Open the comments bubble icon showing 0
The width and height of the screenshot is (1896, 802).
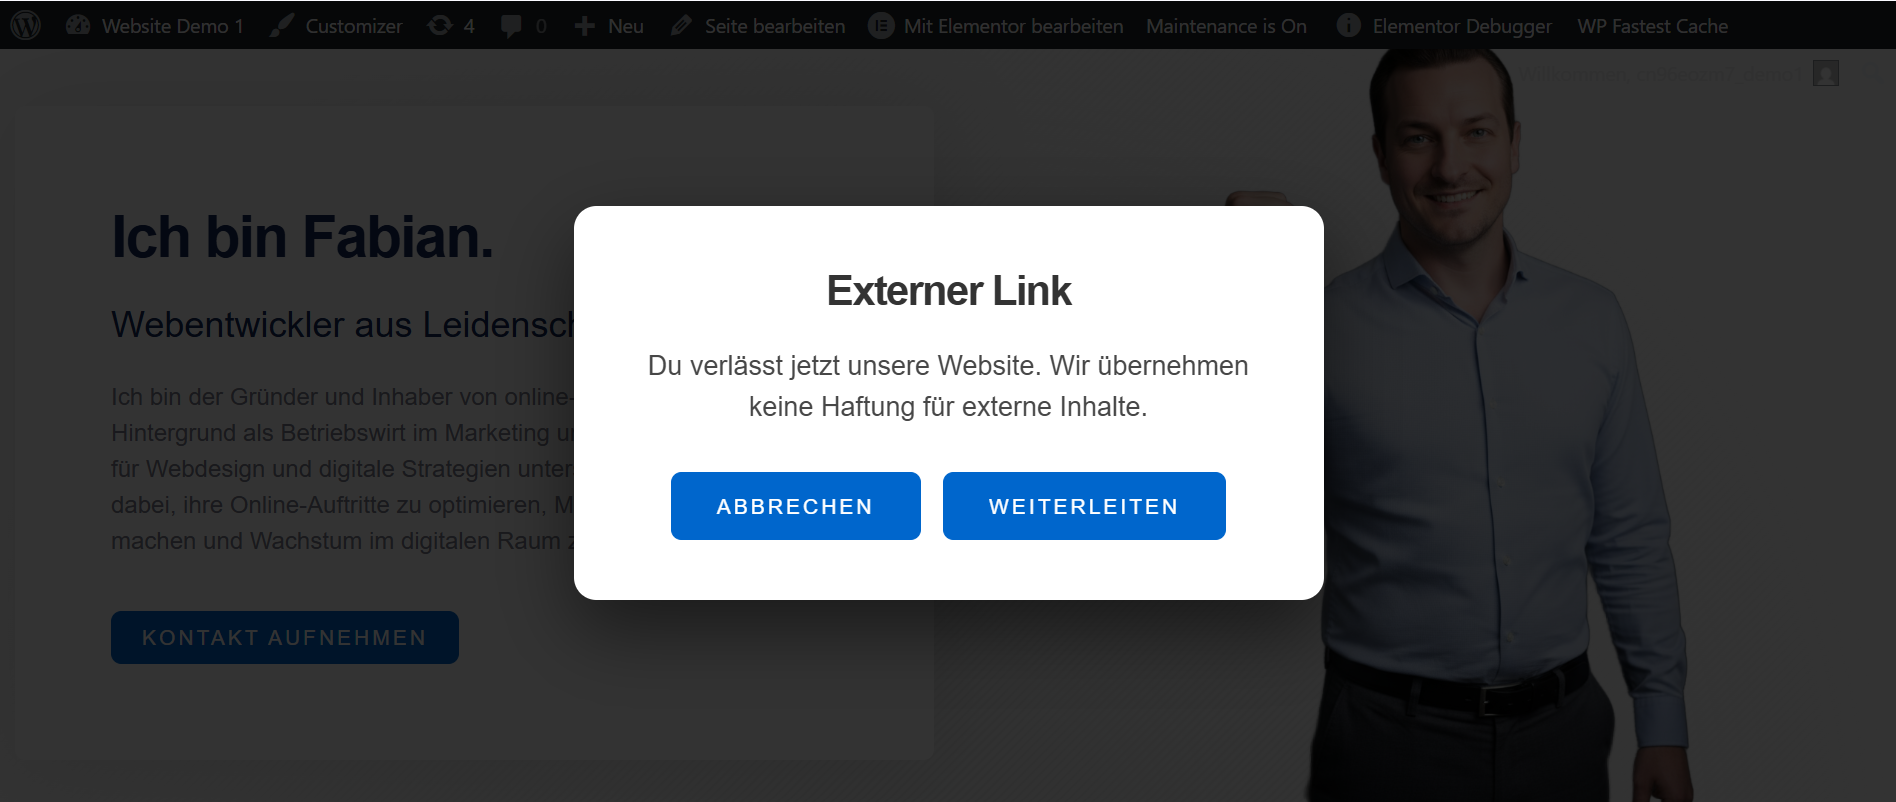511,26
